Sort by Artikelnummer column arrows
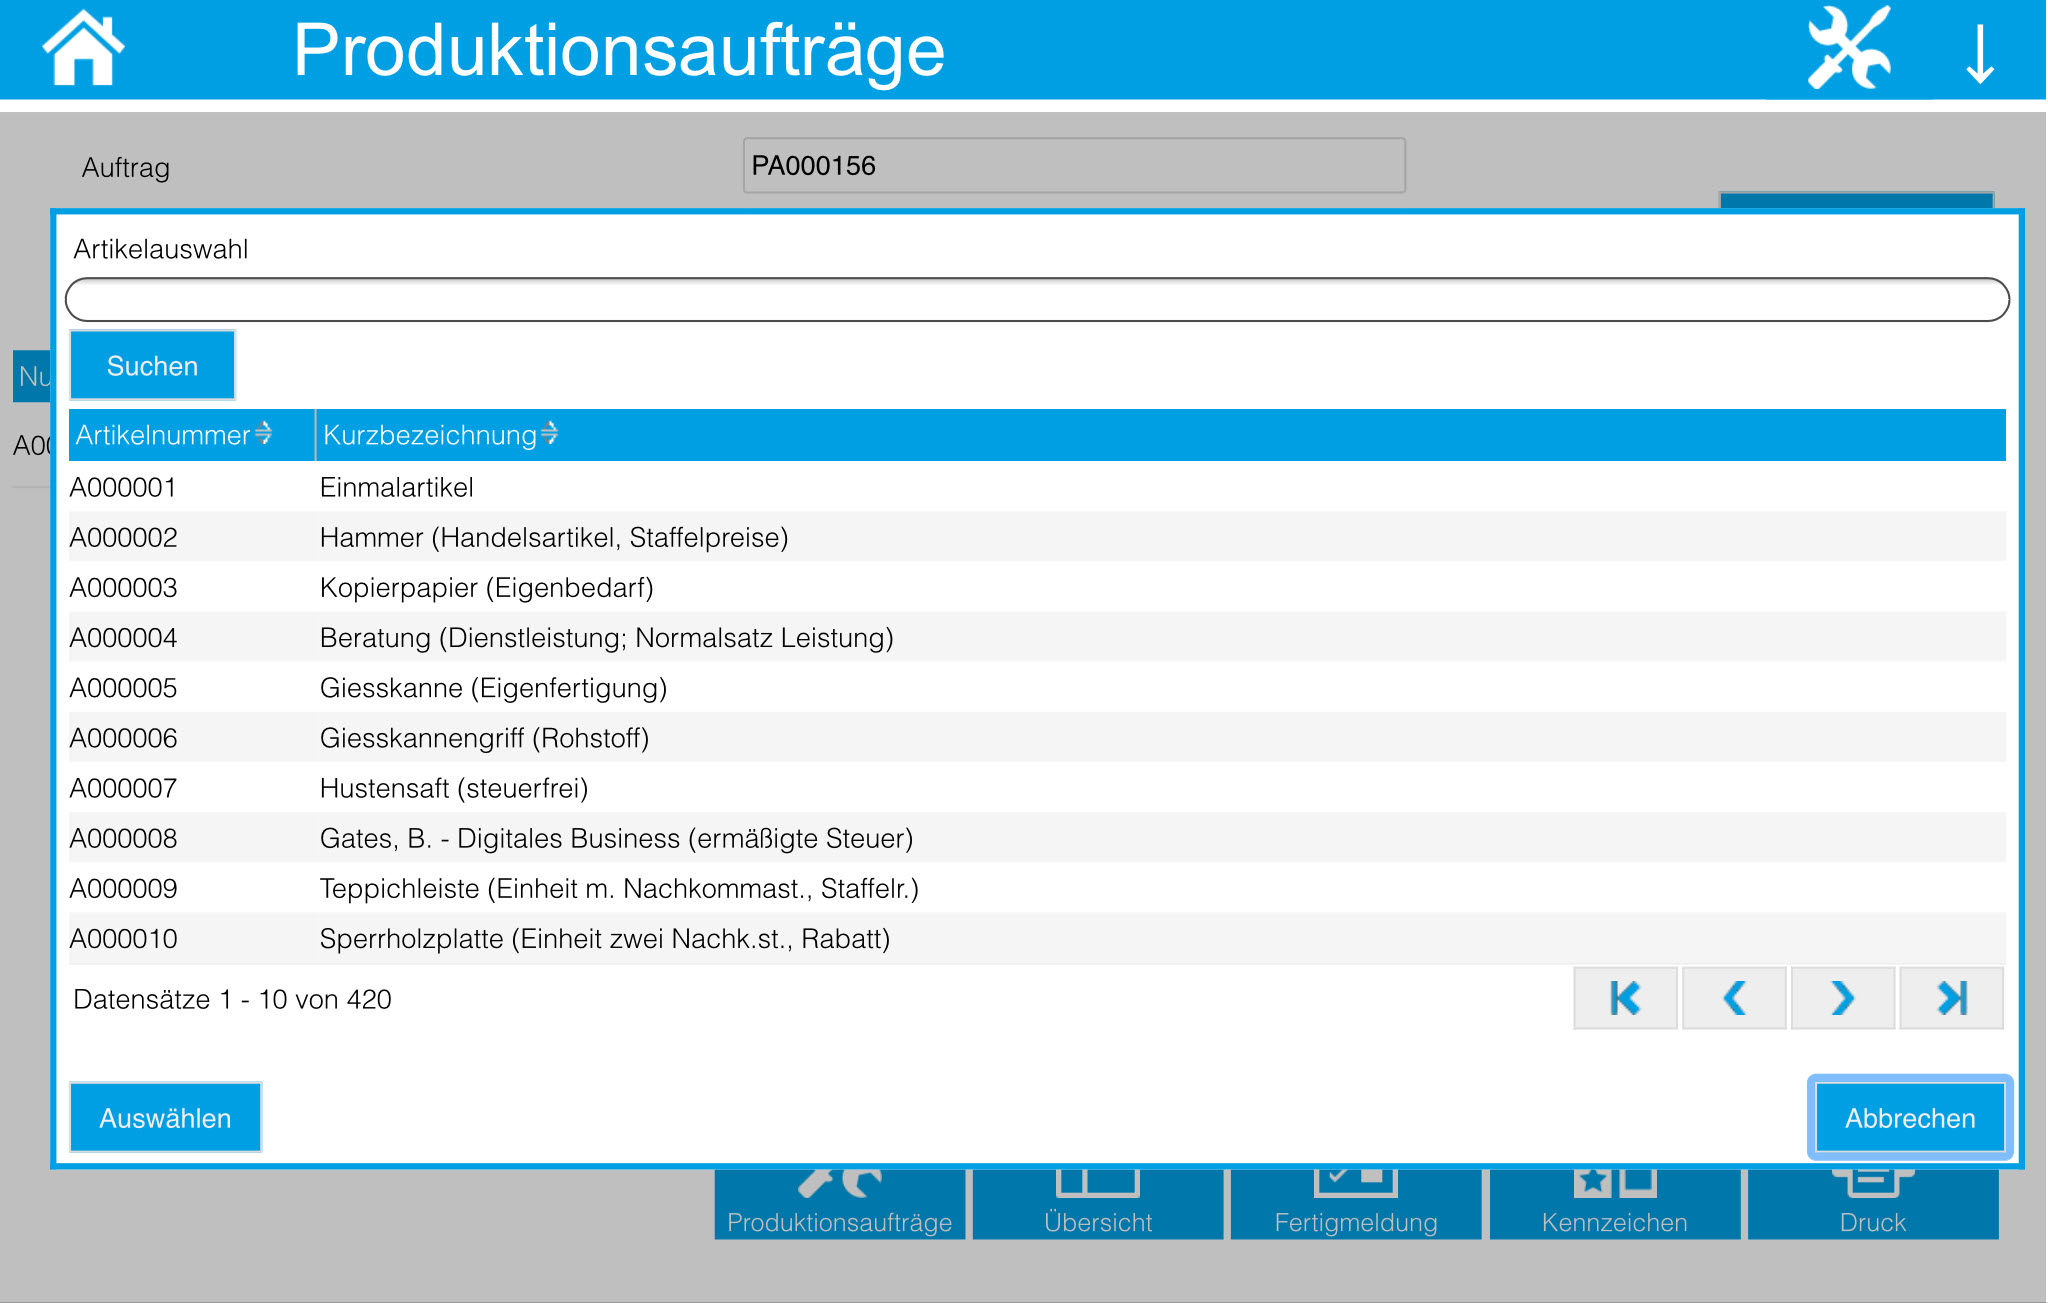Screen dimensions: 2048x1303 263,434
